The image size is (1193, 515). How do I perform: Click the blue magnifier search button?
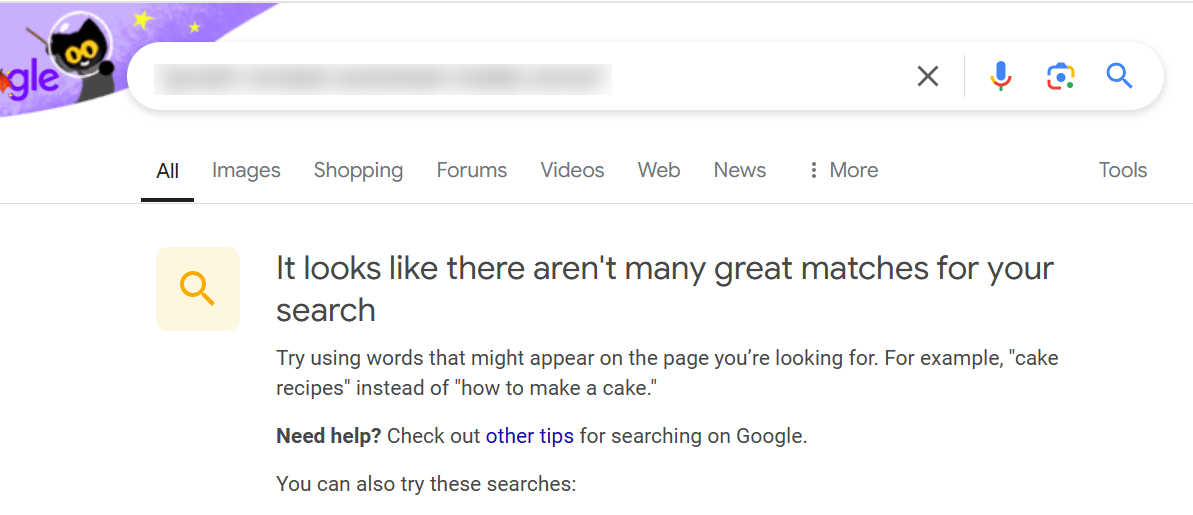click(1119, 76)
